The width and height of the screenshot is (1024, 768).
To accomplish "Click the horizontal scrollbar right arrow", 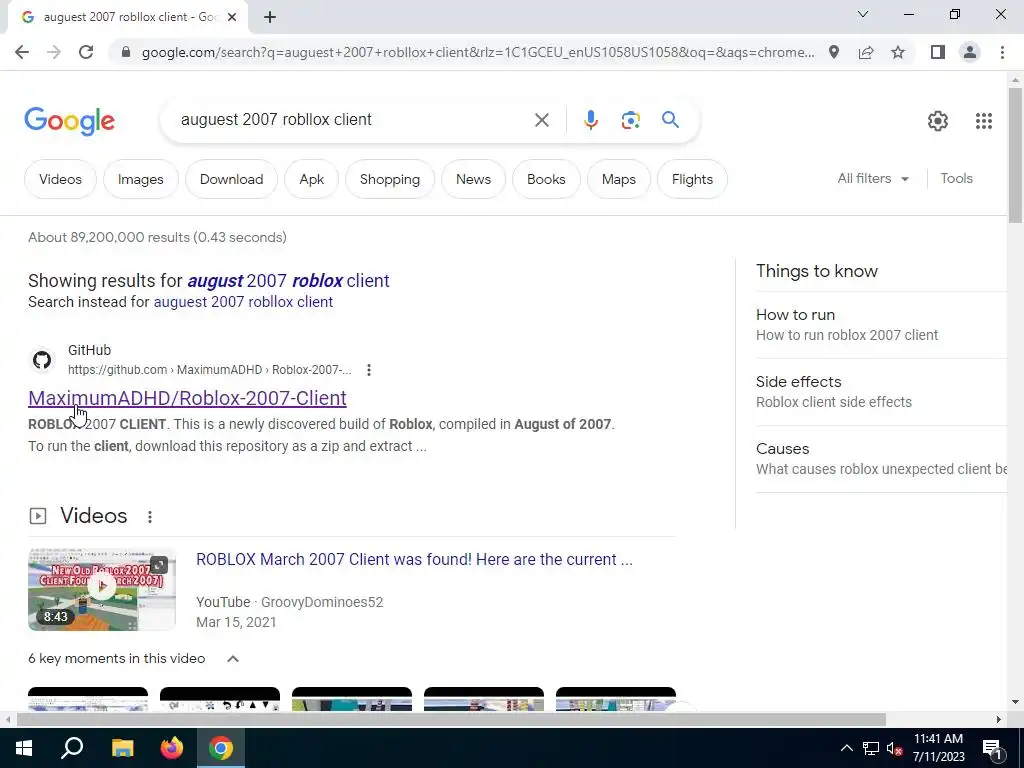I will click(999, 719).
